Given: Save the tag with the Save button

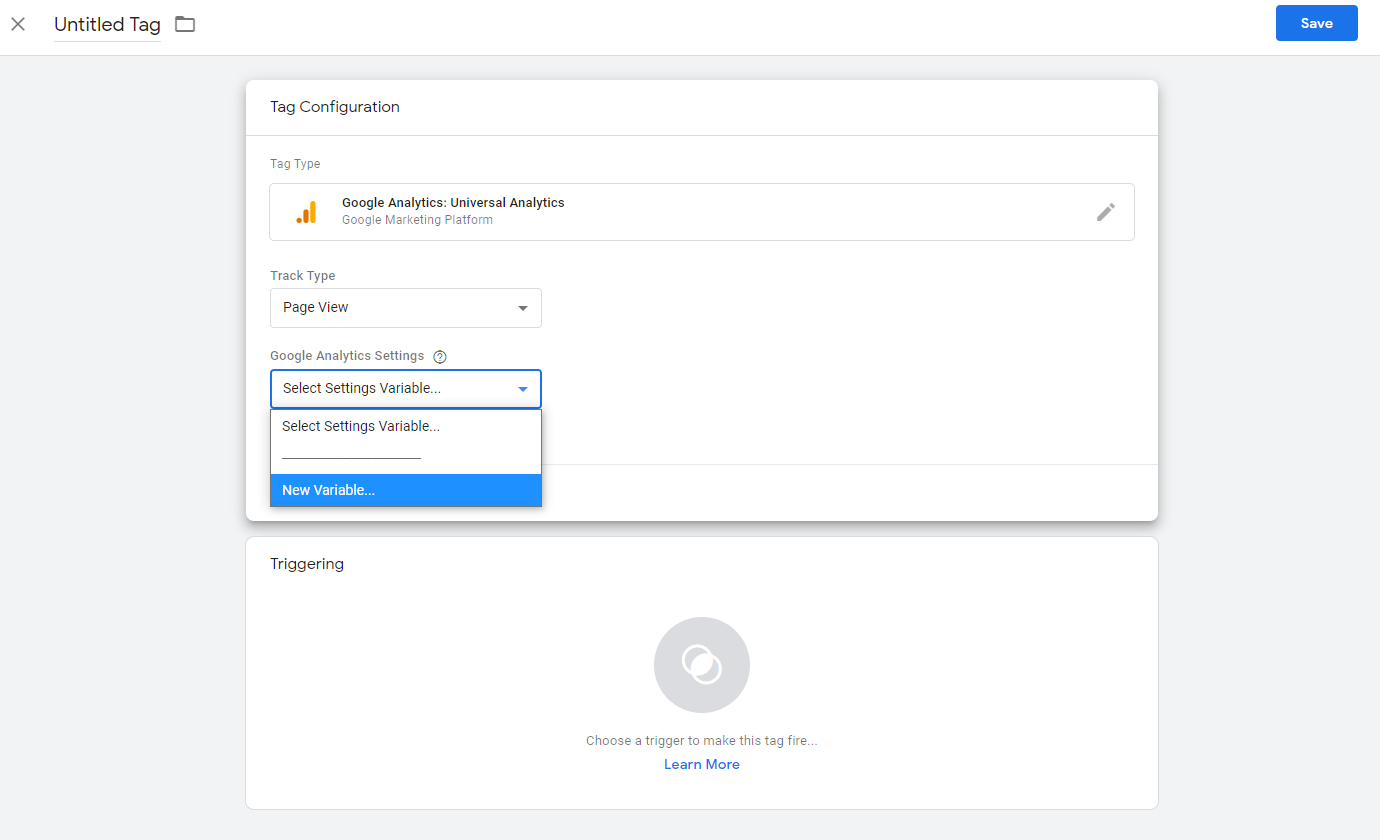Looking at the screenshot, I should point(1316,23).
